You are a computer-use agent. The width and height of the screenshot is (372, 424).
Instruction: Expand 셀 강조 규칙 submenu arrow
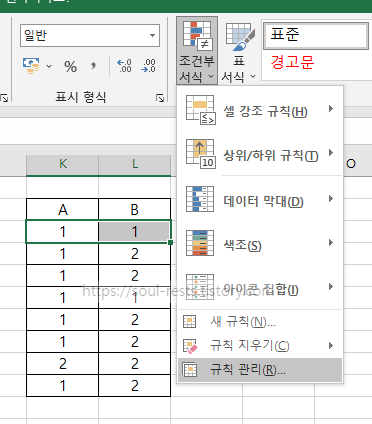point(331,109)
